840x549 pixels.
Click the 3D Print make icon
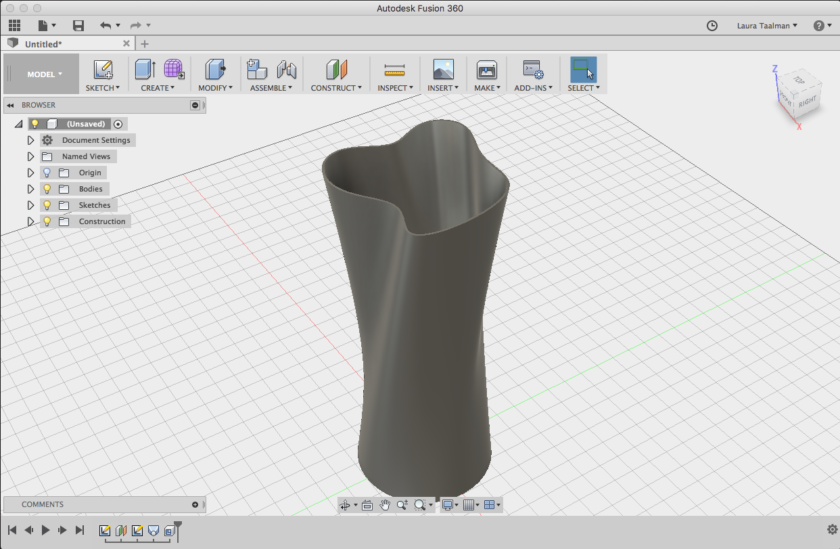click(486, 70)
